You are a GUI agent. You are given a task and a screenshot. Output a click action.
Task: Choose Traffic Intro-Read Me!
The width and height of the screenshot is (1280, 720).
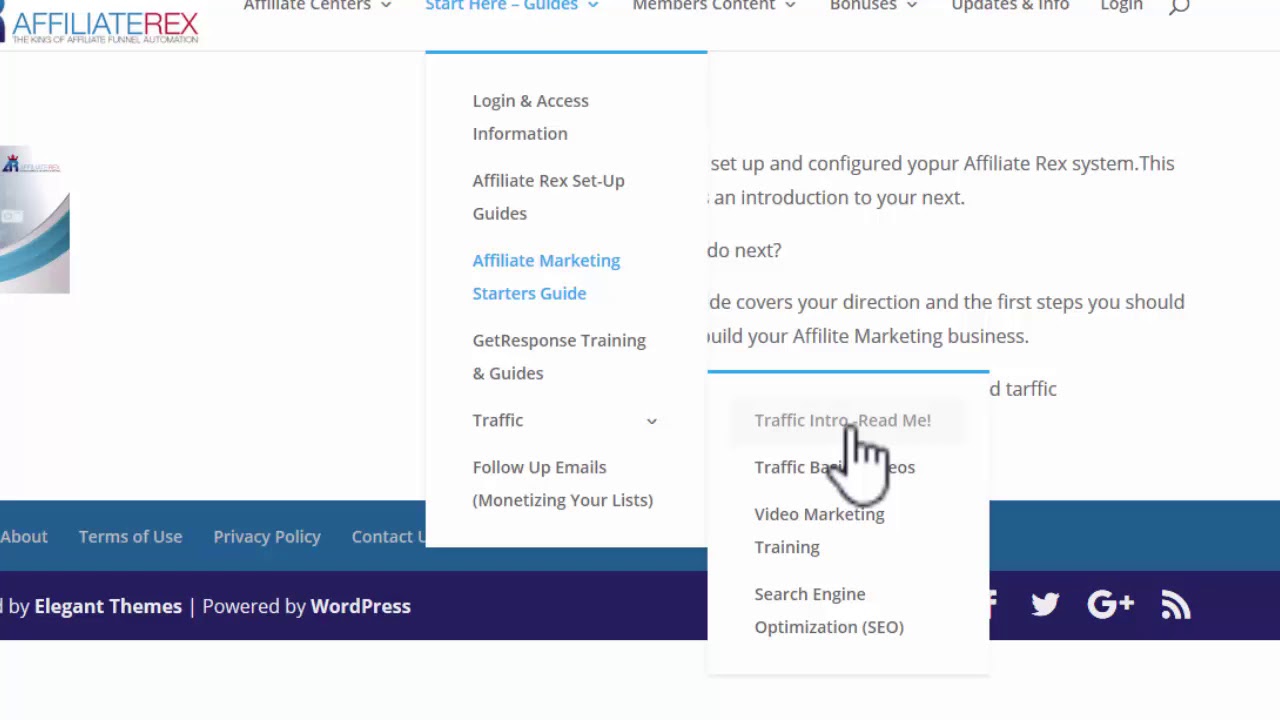[x=842, y=420]
